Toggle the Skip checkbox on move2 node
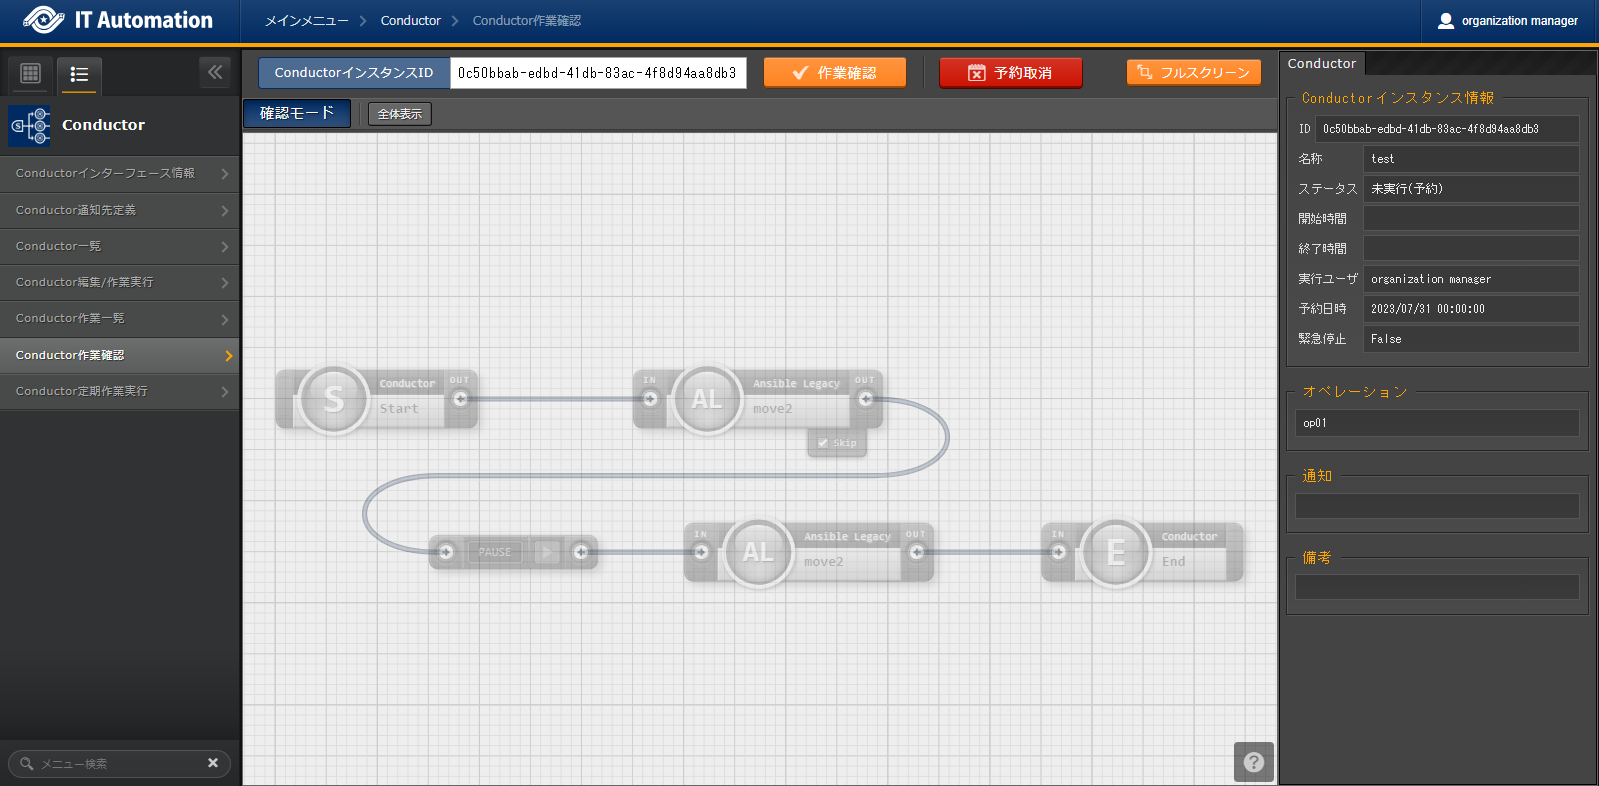Image resolution: width=1599 pixels, height=786 pixels. tap(823, 443)
